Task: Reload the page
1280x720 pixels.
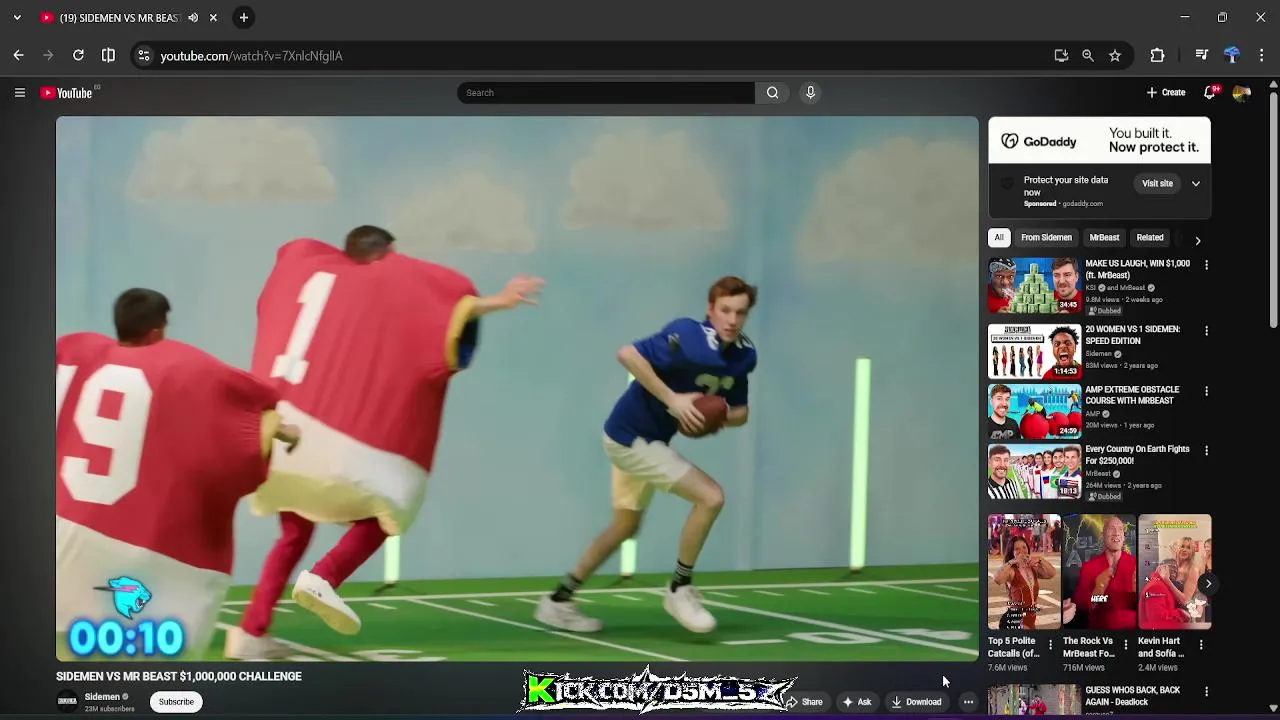Action: point(78,56)
